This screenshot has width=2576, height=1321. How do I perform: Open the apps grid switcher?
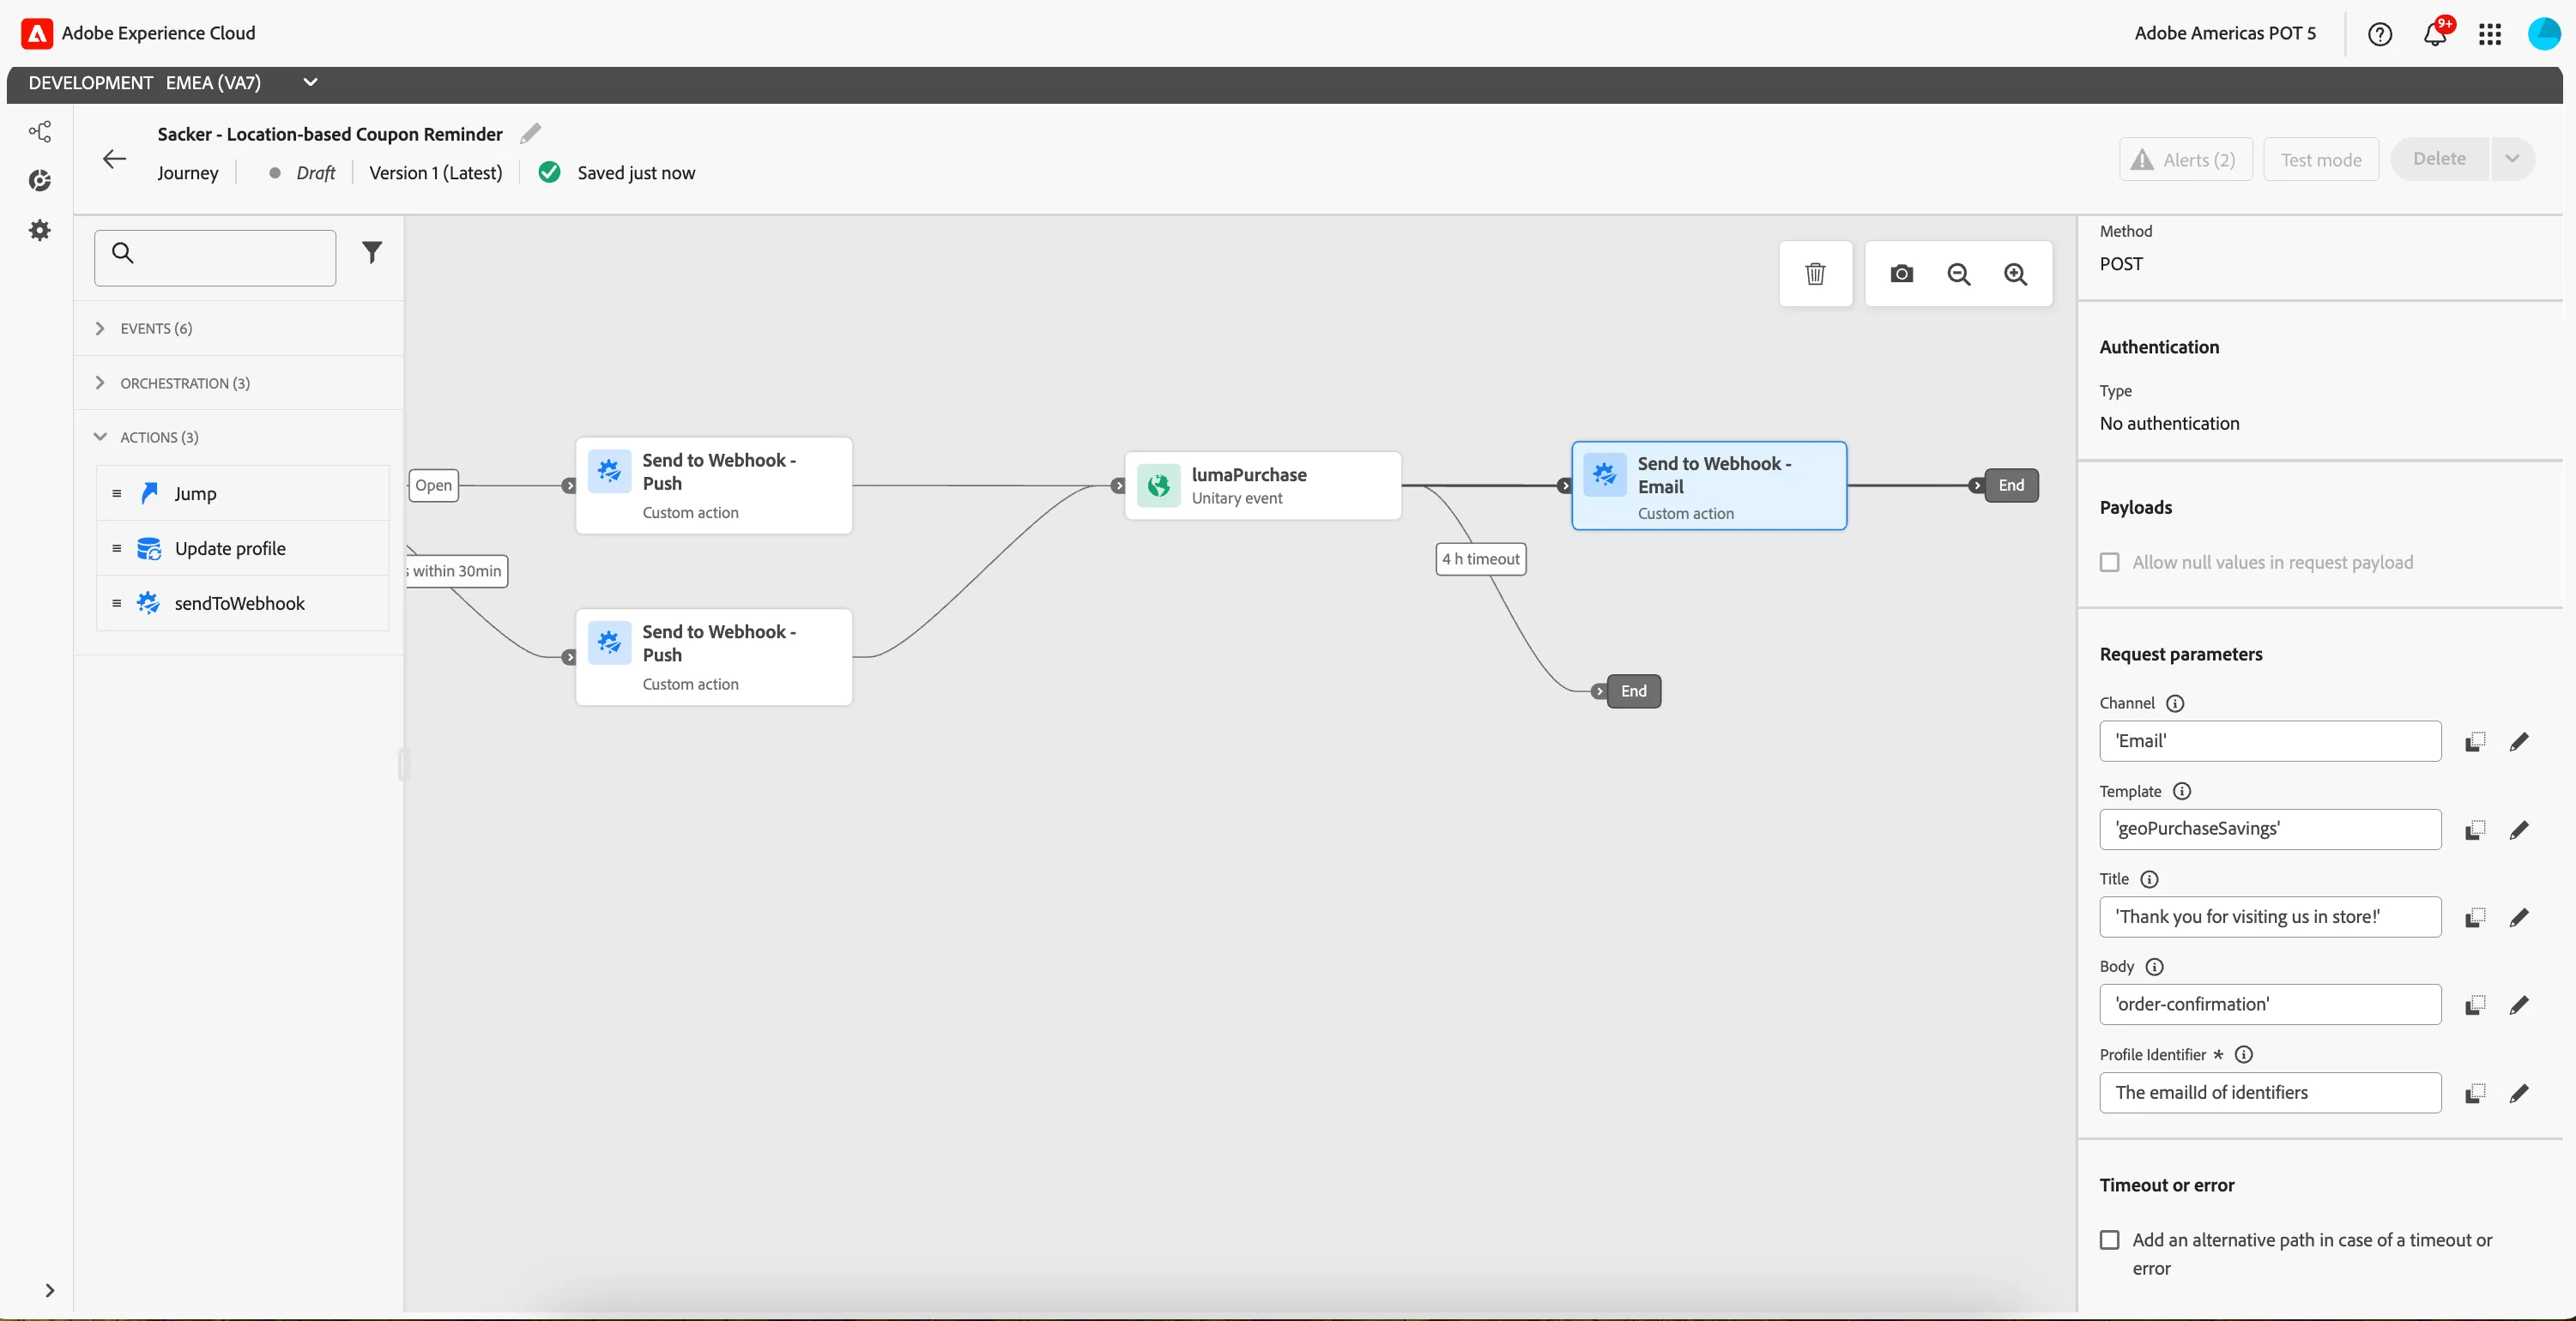coord(2490,34)
